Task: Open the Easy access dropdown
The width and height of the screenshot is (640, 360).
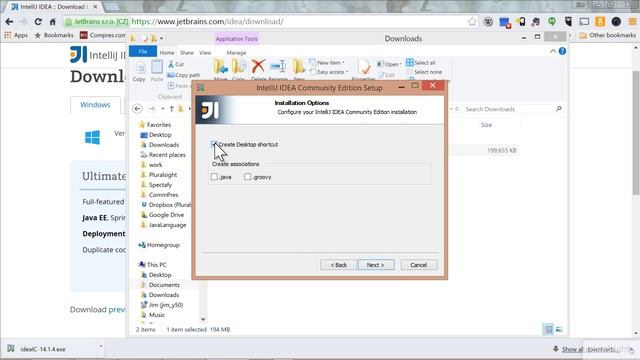Action: tap(329, 72)
